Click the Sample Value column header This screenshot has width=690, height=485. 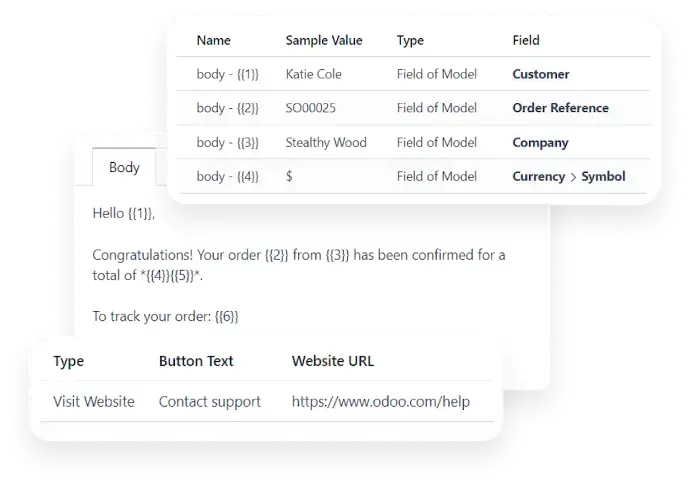[324, 41]
